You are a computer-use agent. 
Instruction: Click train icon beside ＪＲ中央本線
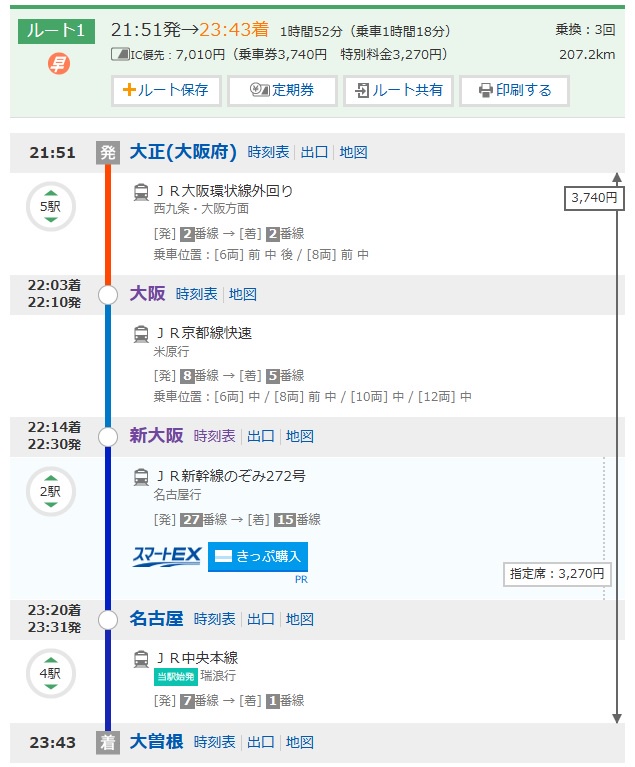[141, 659]
